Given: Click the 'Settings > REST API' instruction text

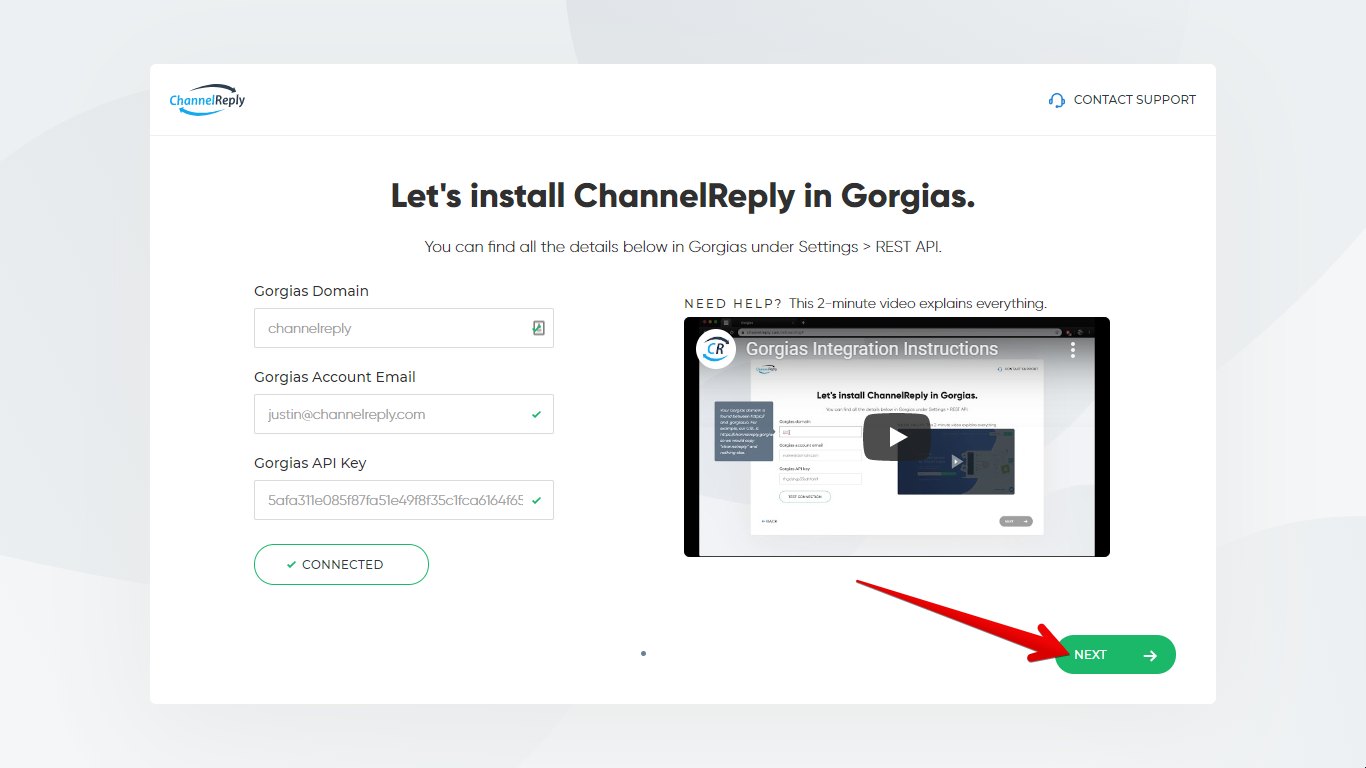Looking at the screenshot, I should (869, 246).
